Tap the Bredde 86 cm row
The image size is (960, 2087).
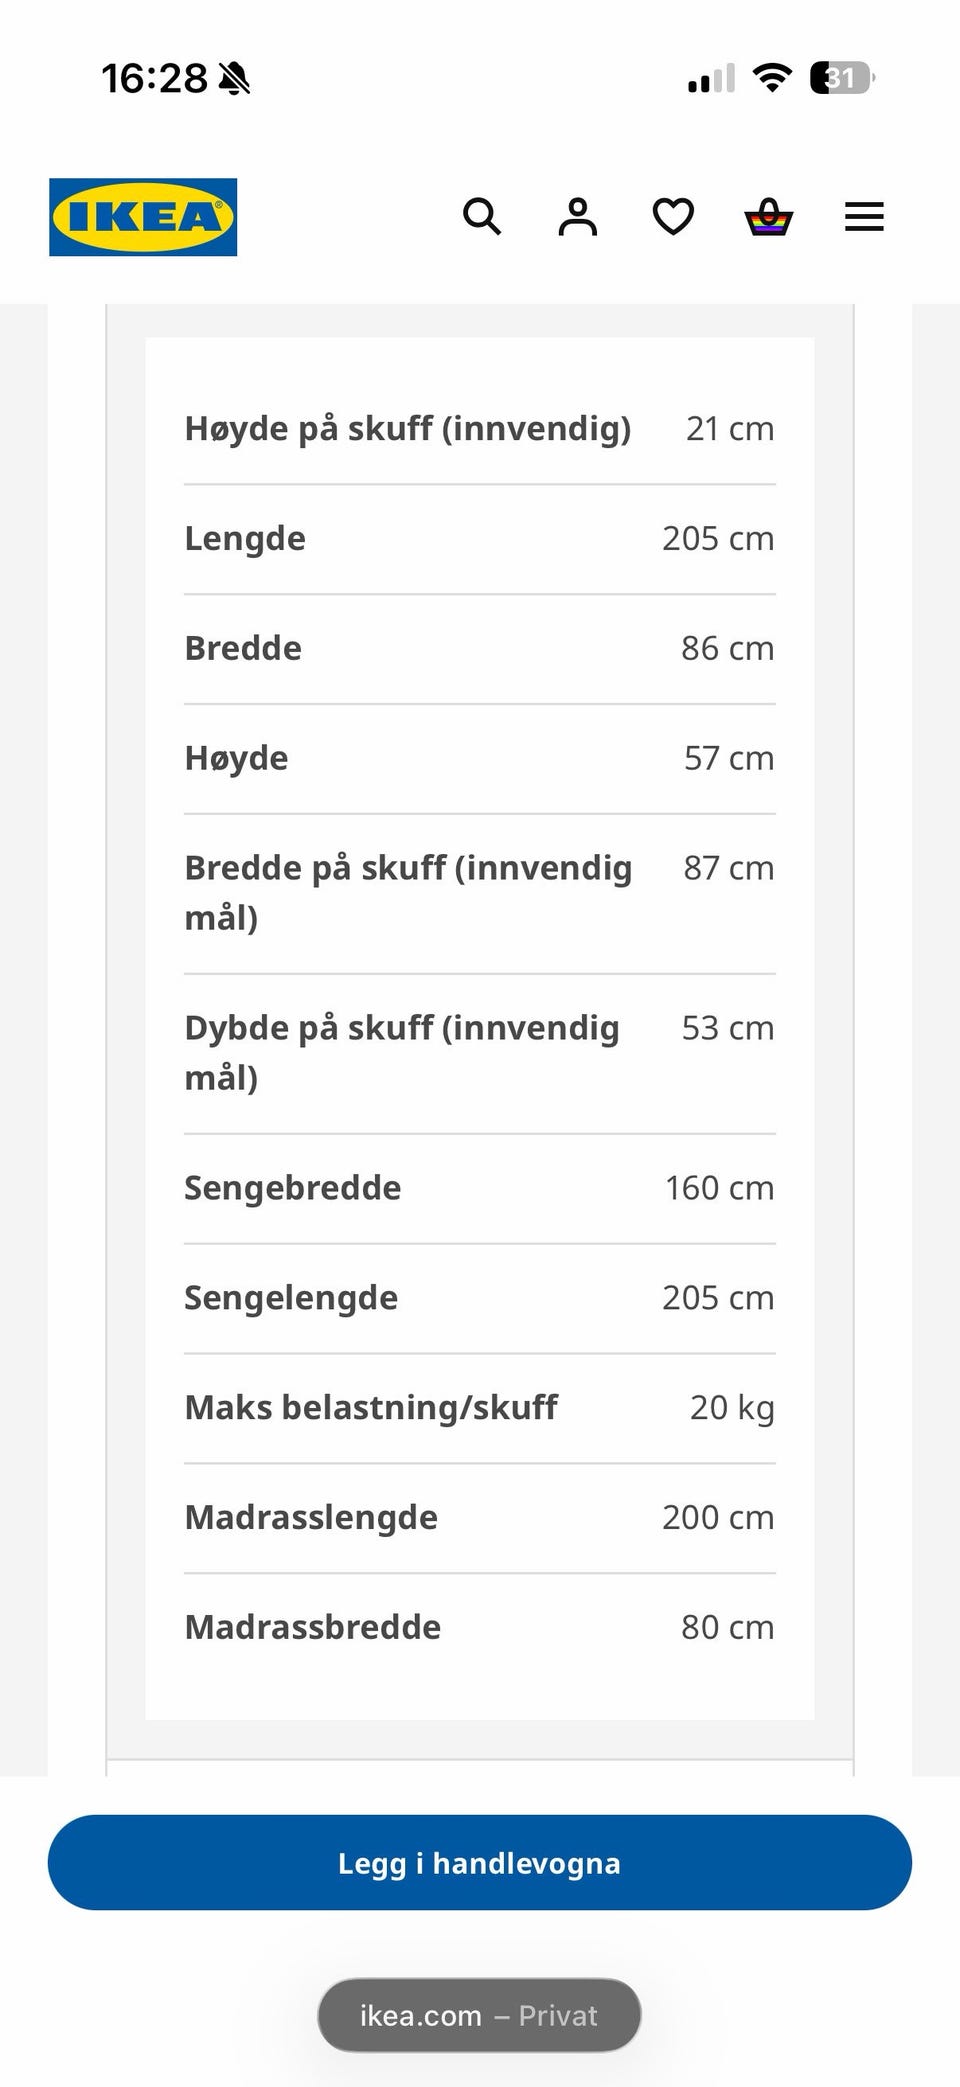point(480,649)
